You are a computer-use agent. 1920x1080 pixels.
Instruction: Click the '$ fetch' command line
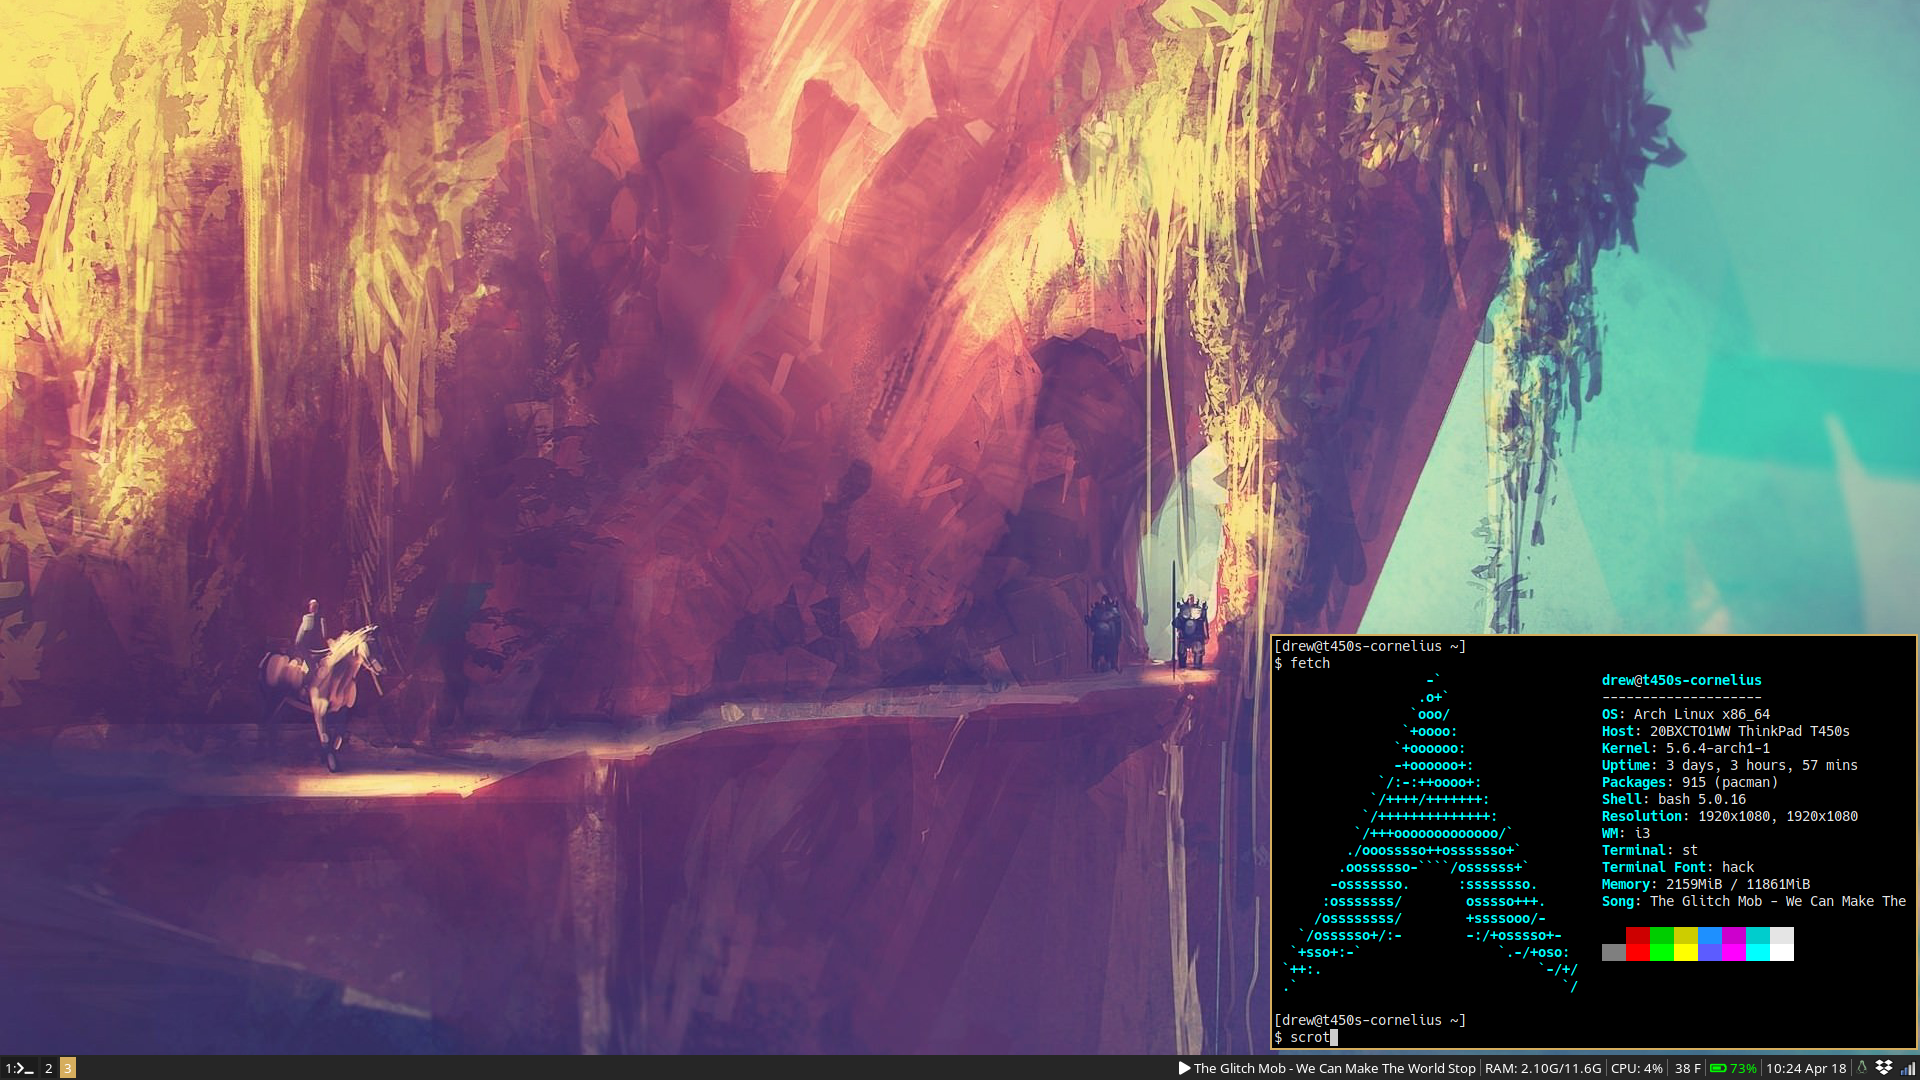(x=1302, y=663)
